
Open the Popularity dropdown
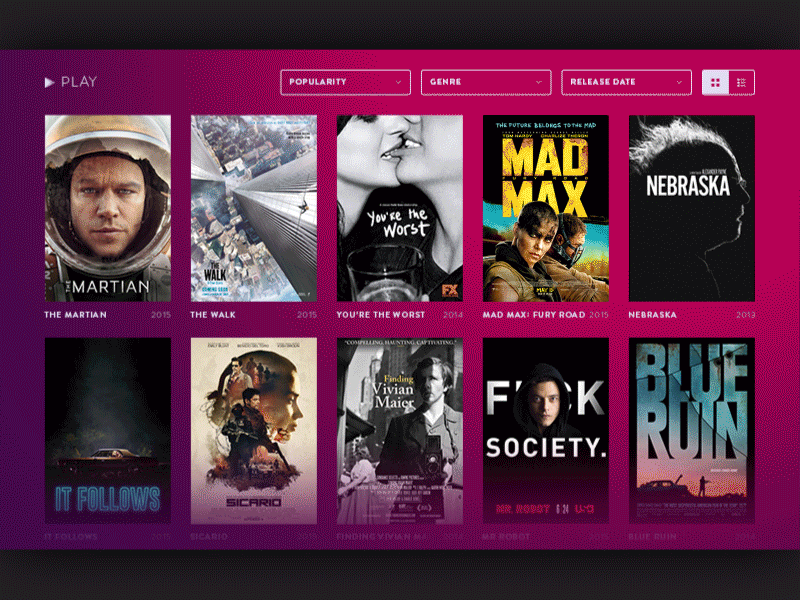point(345,82)
